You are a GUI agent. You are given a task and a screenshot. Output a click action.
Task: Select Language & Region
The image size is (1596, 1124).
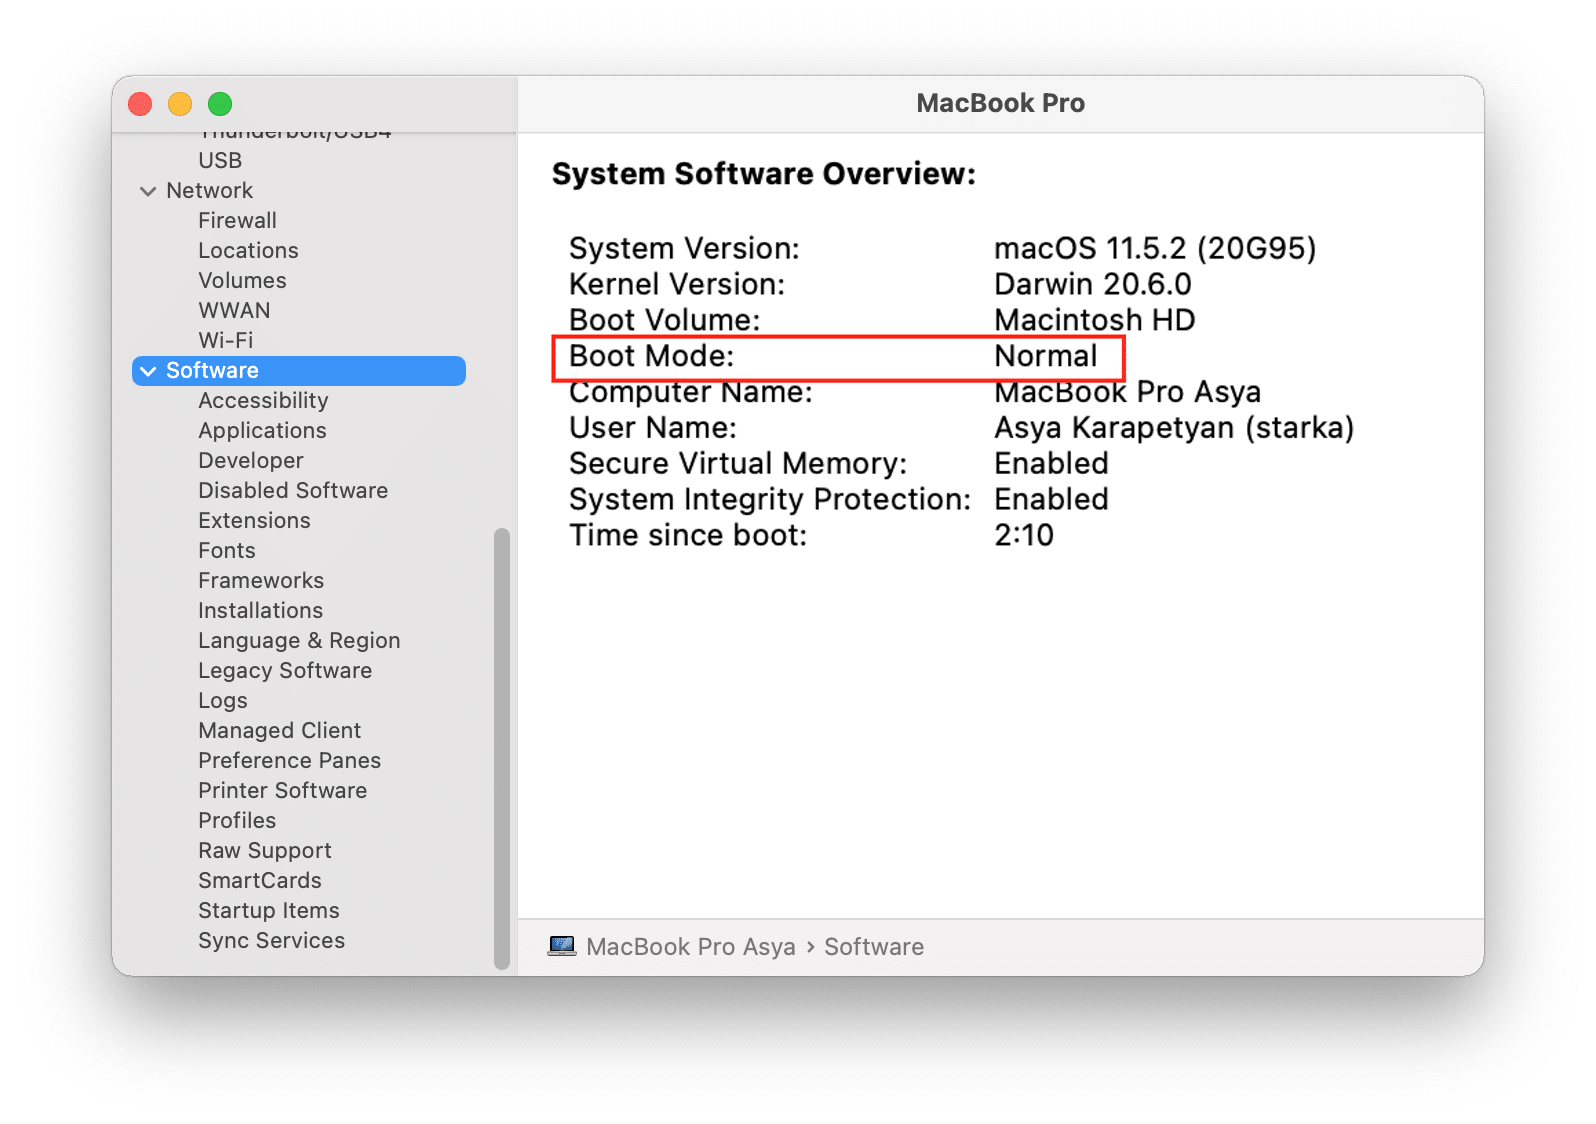[x=299, y=640]
